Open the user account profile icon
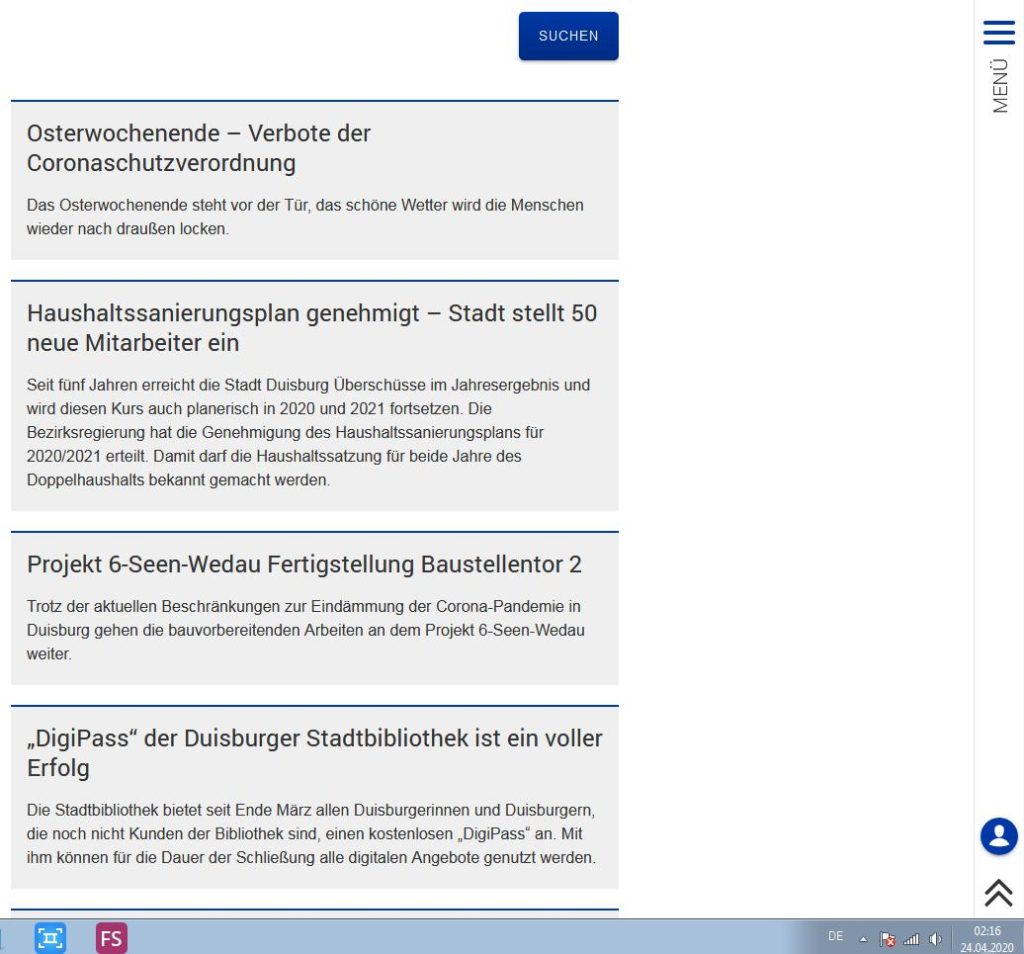The height and width of the screenshot is (954, 1024). (999, 836)
